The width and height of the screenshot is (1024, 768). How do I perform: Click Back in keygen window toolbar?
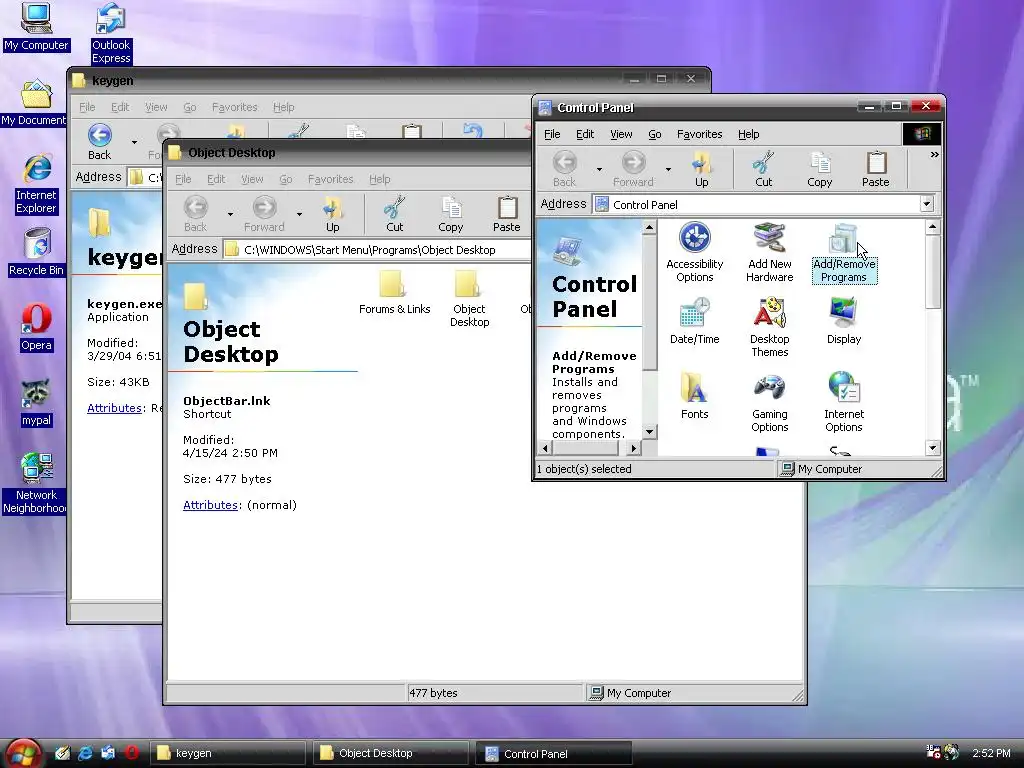pos(99,142)
